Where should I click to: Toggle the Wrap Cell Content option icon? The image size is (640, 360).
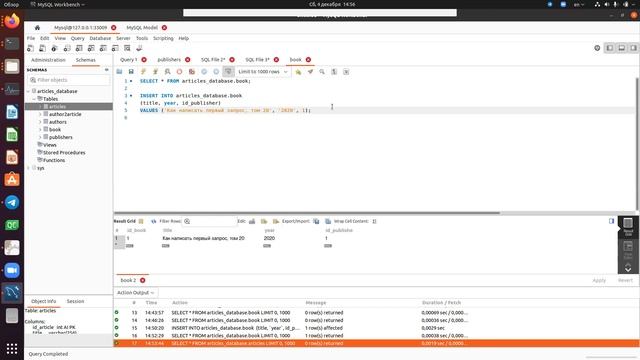tap(374, 221)
